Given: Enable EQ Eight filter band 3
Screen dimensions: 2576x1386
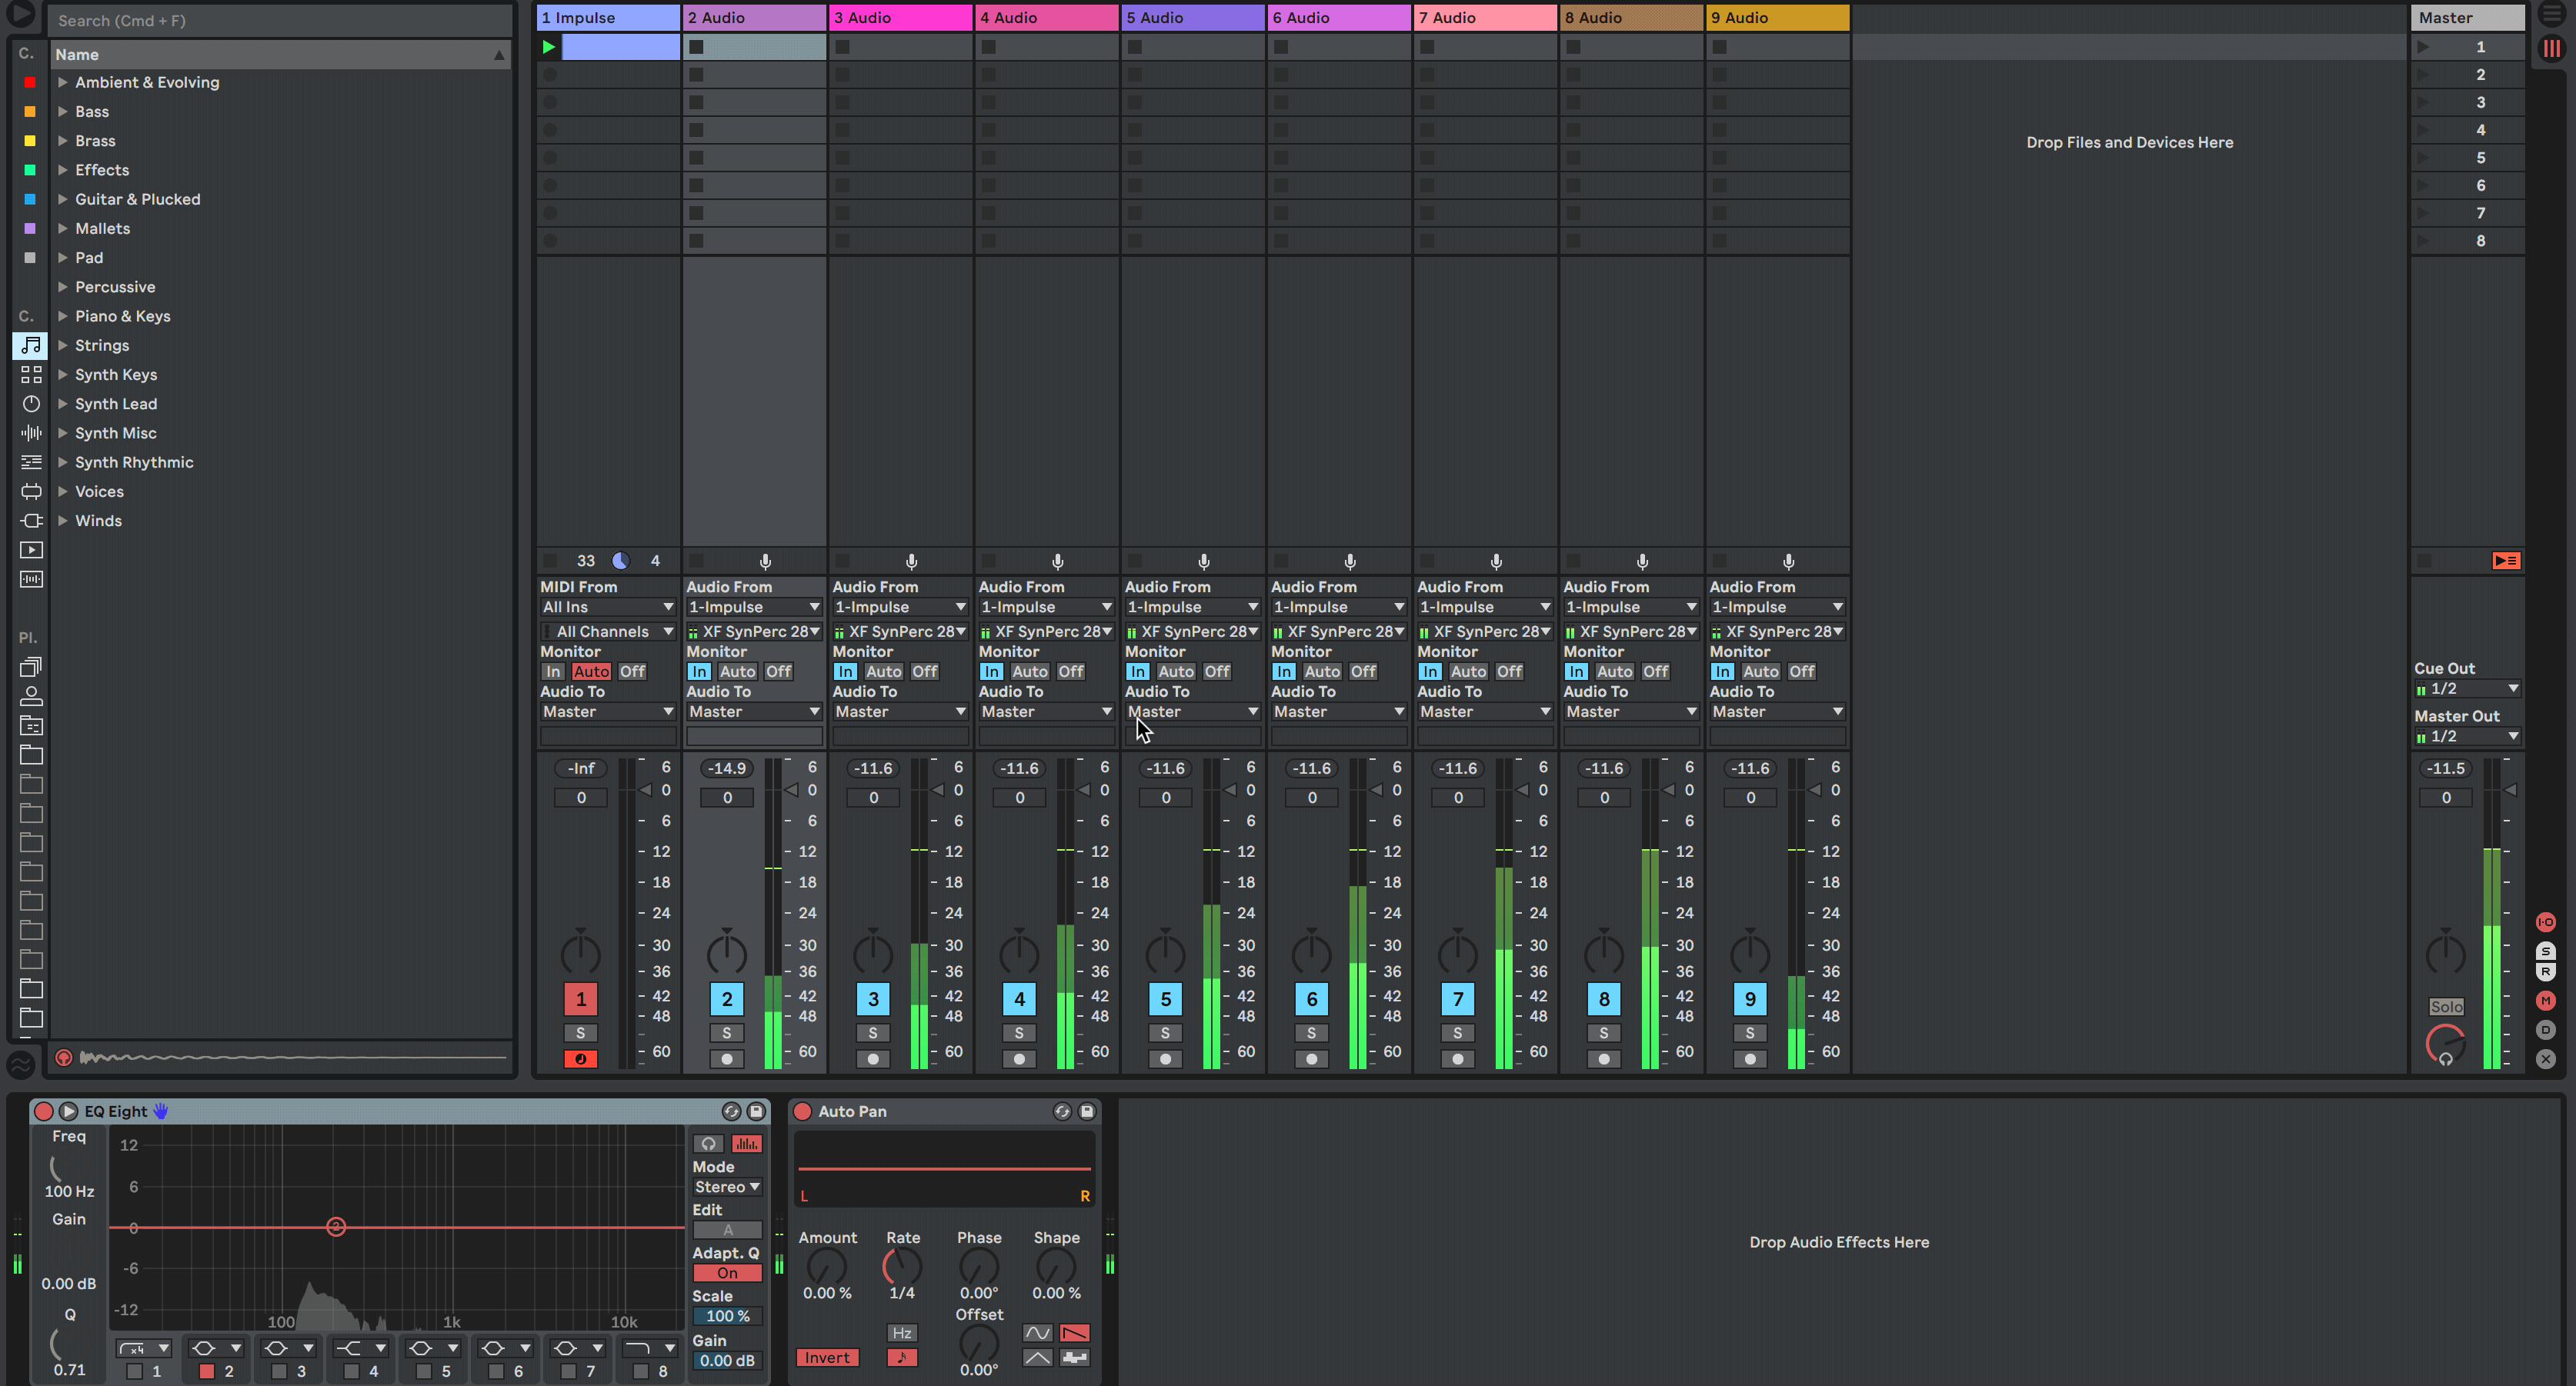Looking at the screenshot, I should [x=280, y=1372].
